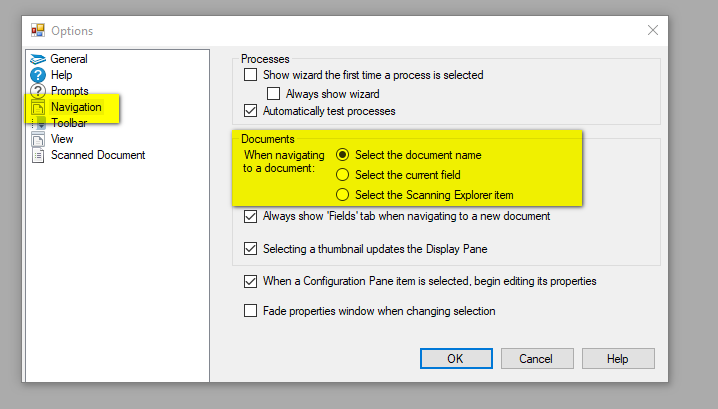Uncheck Automatically test processes
This screenshot has height=409, width=718.
[250, 111]
